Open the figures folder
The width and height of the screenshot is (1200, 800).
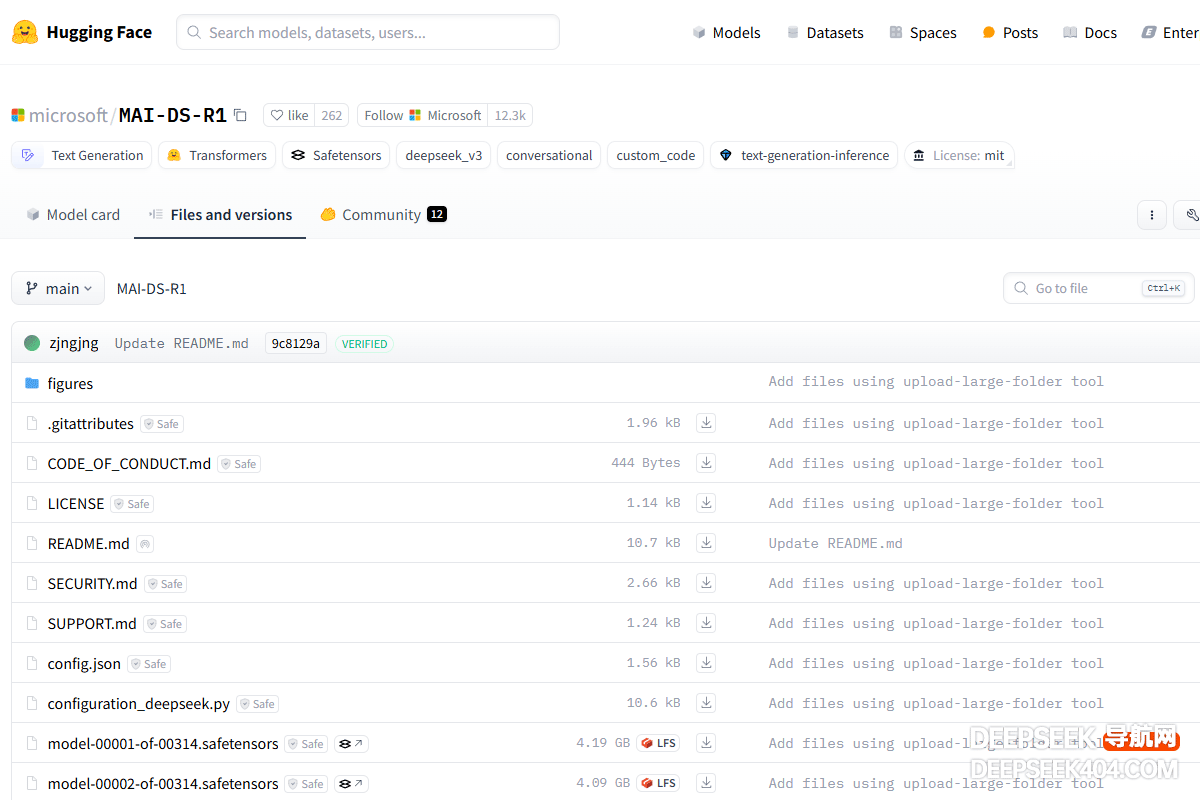[70, 383]
